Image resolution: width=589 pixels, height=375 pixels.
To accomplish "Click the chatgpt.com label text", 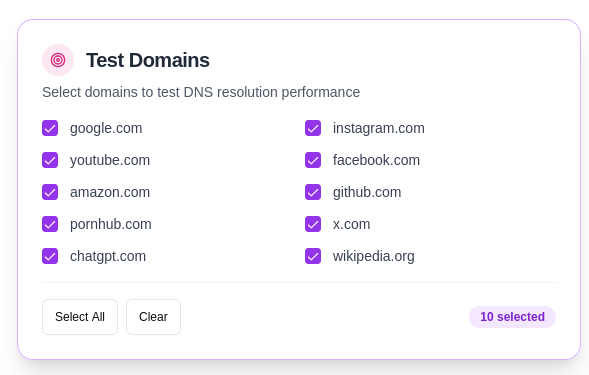I will tap(108, 256).
